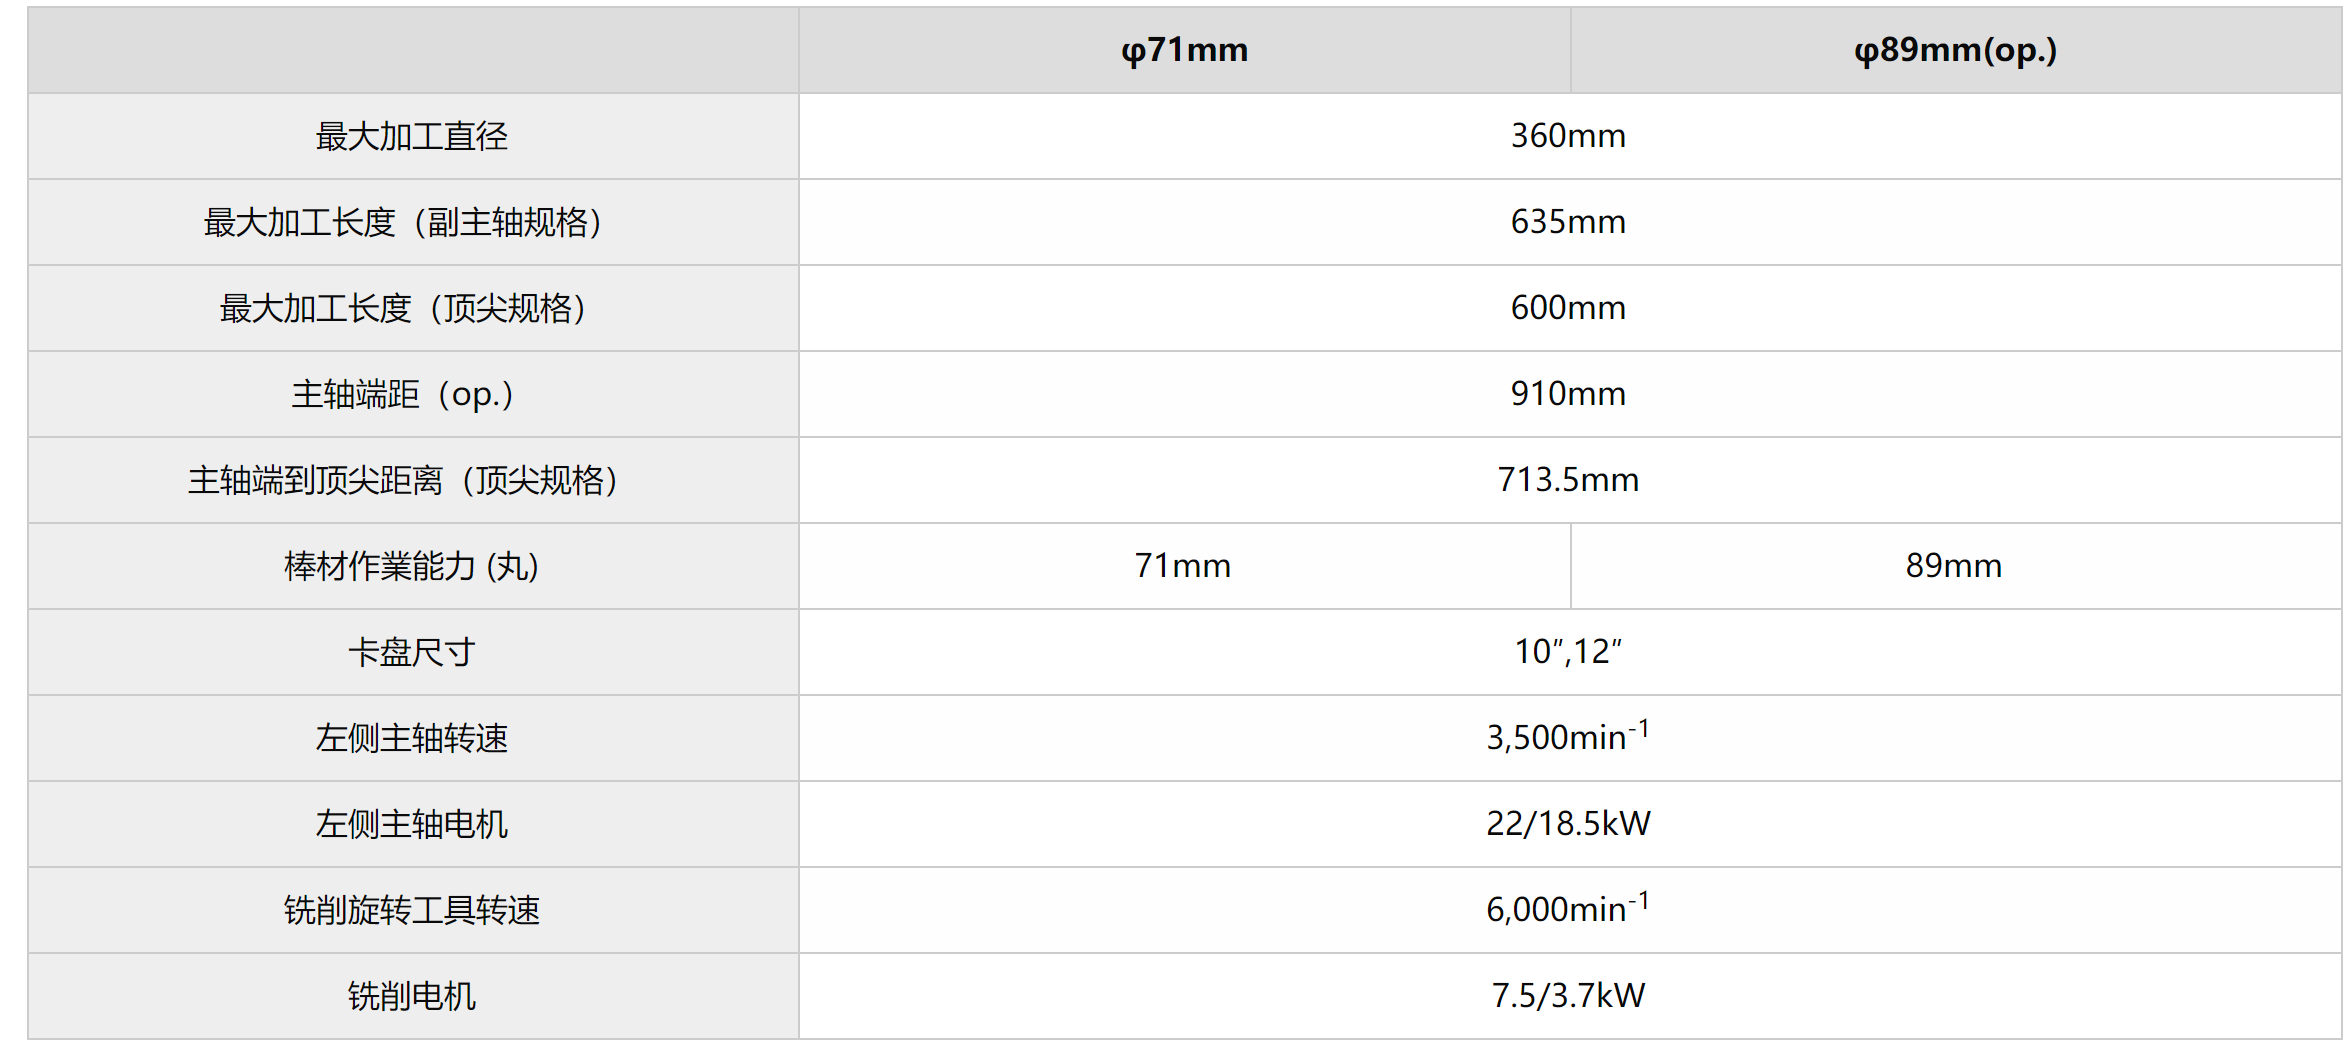Select the 铣削旋转工具转速 row label
This screenshot has width=2352, height=1053.
click(412, 910)
